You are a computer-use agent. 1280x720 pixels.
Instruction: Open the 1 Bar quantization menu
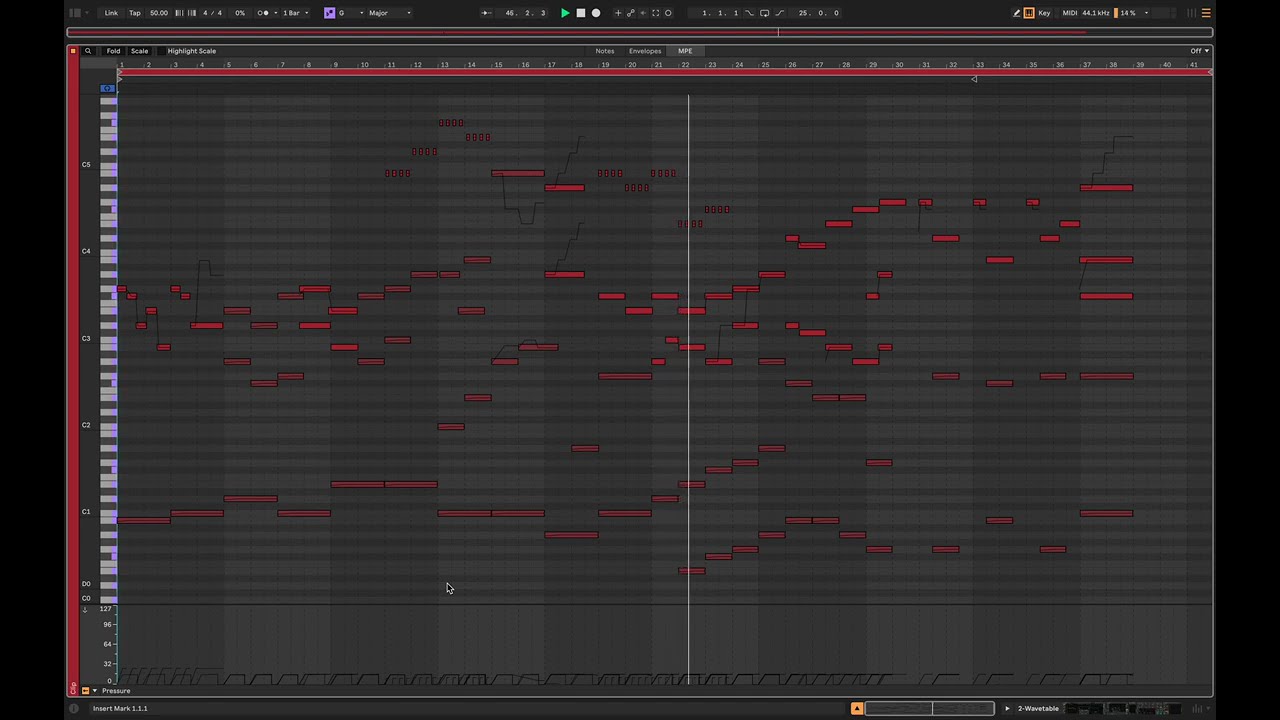pos(295,13)
